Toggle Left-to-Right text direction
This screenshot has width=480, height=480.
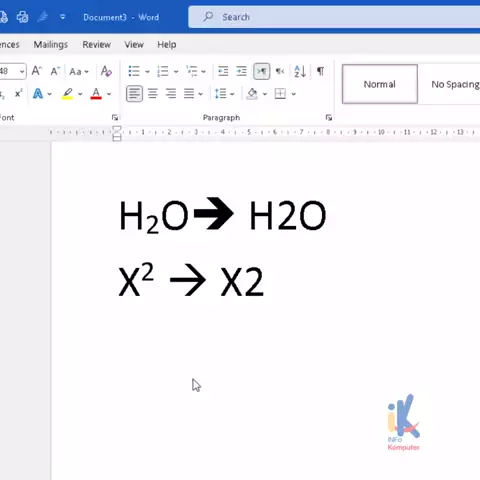click(262, 71)
